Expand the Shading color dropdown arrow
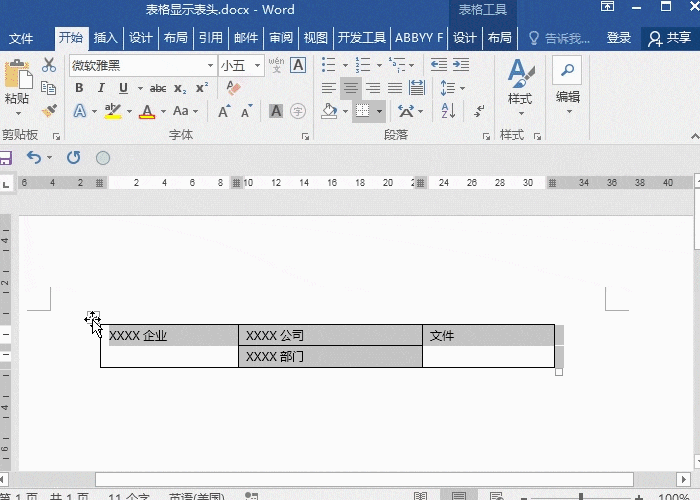The width and height of the screenshot is (700, 500). 345,111
